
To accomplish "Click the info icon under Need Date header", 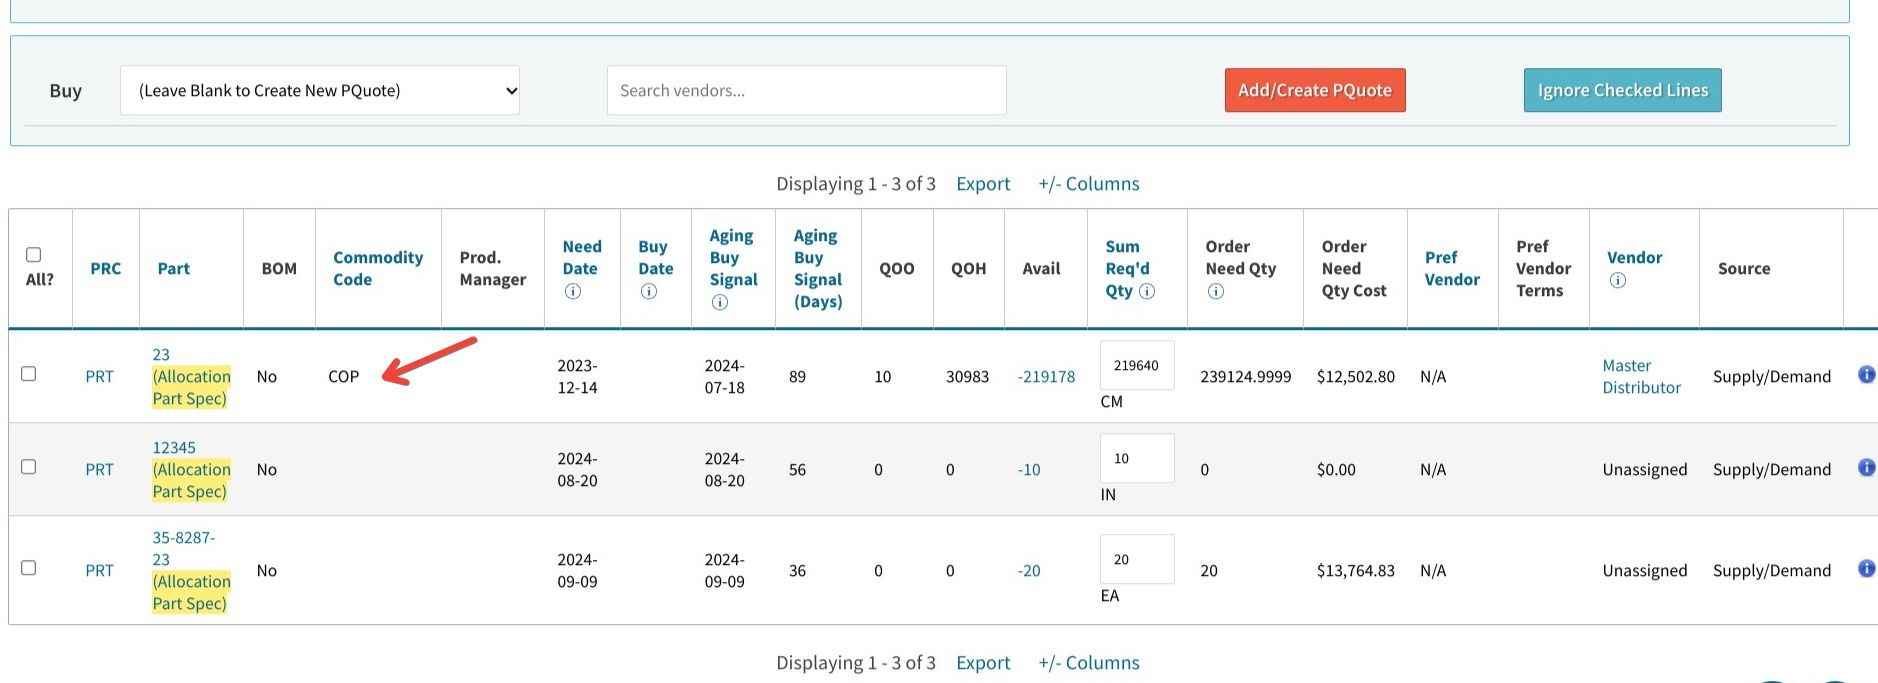I will pyautogui.click(x=573, y=291).
